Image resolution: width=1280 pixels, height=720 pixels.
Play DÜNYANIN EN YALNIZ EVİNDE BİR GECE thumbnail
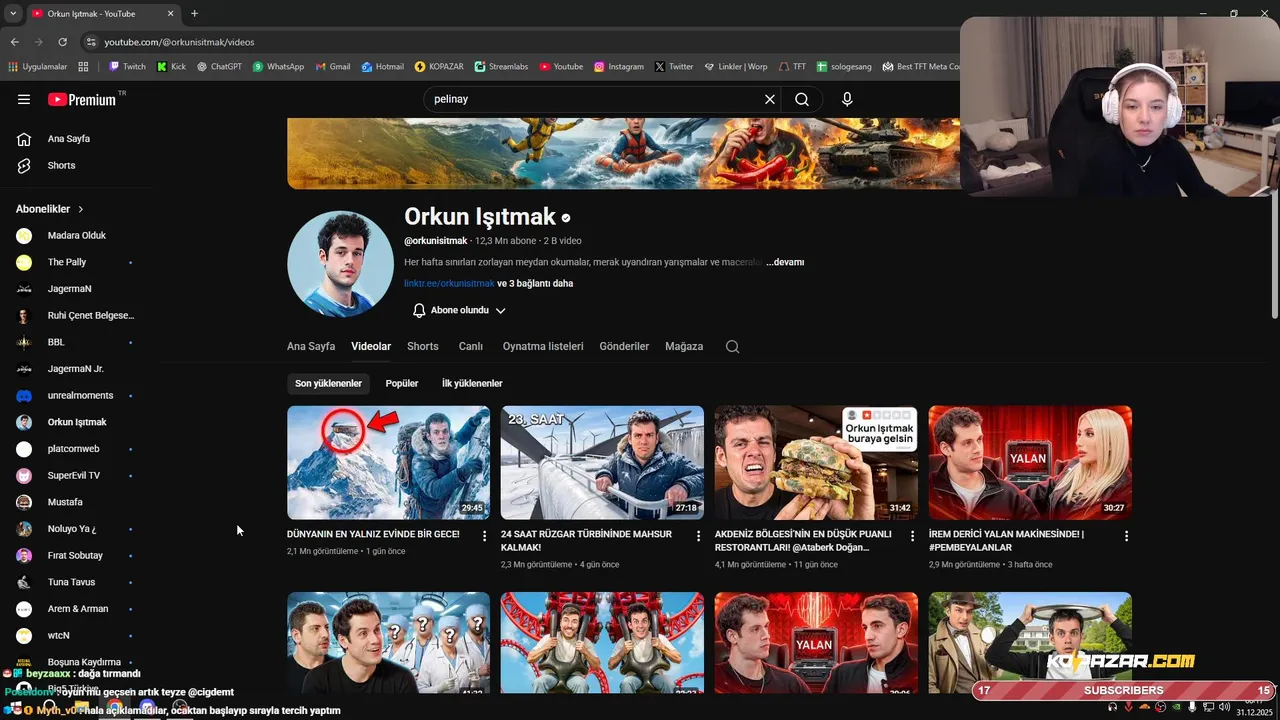pos(388,462)
